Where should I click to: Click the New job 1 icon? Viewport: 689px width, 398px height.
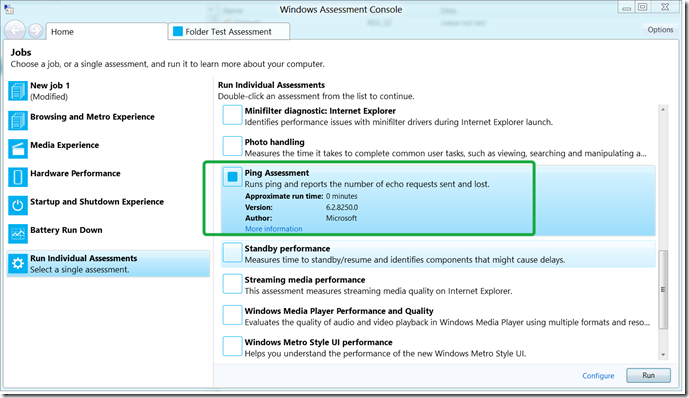pyautogui.click(x=18, y=91)
